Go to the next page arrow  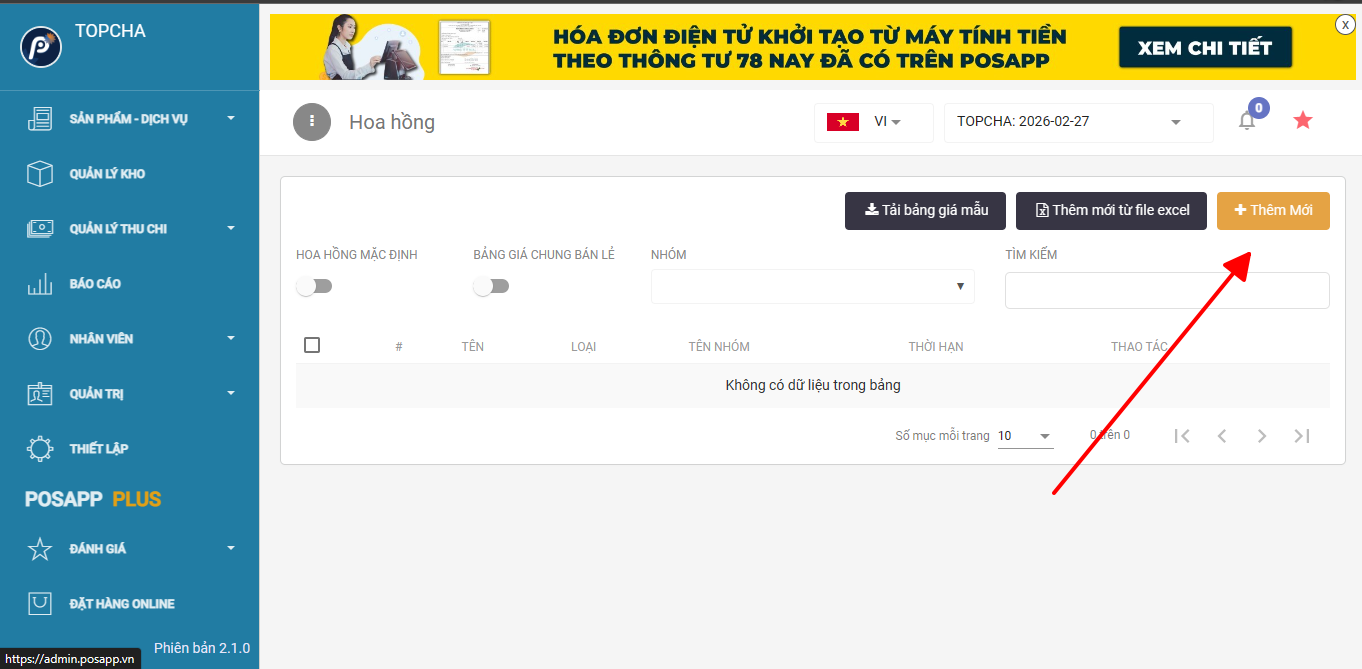click(1262, 436)
